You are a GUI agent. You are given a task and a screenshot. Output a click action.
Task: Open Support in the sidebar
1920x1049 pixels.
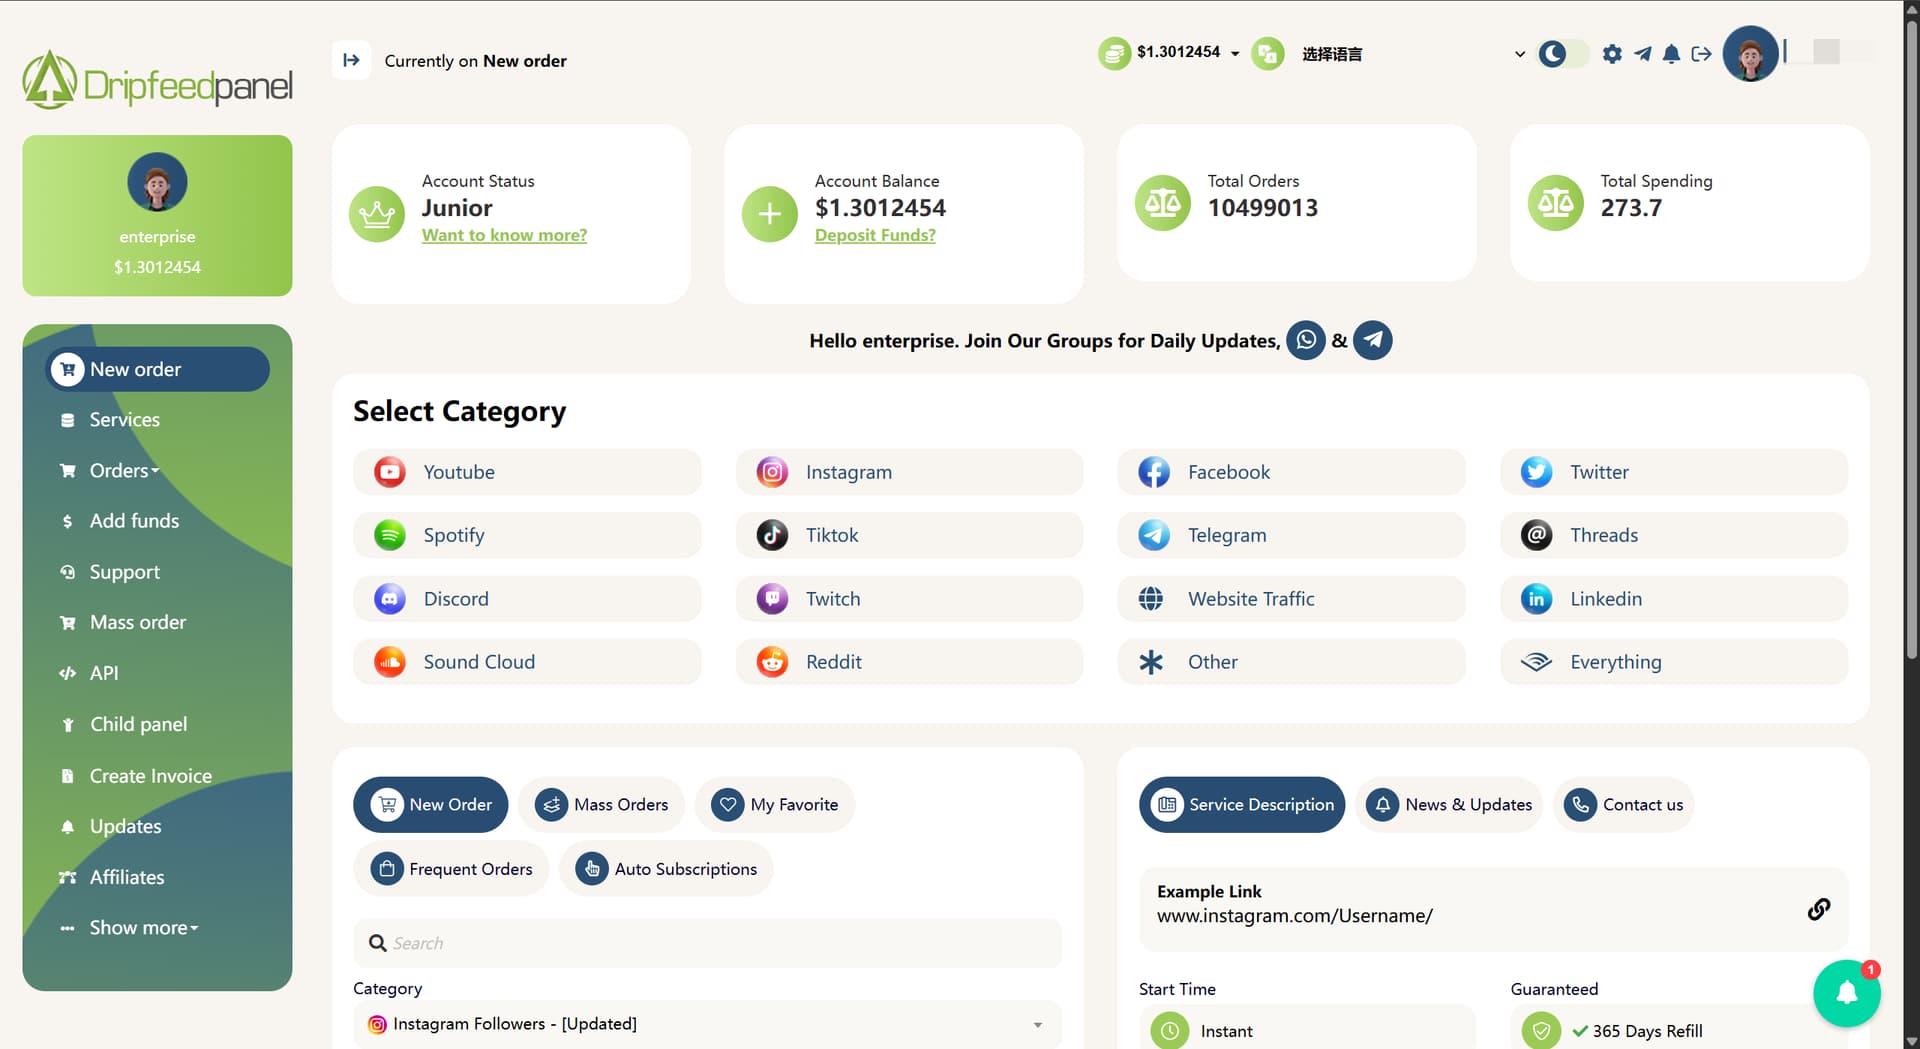[x=157, y=572]
